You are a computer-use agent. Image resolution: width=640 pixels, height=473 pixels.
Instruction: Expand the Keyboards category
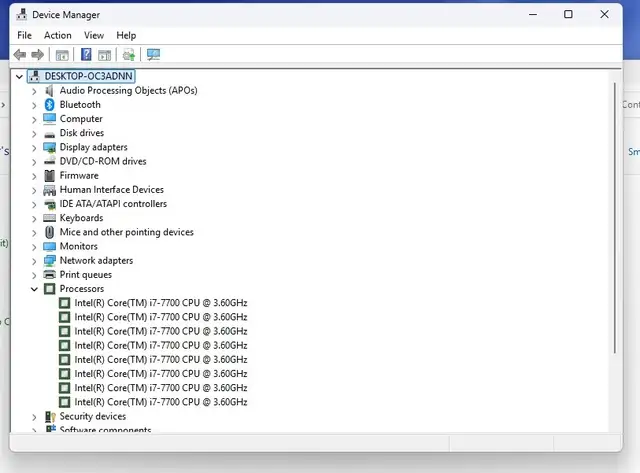[34, 219]
